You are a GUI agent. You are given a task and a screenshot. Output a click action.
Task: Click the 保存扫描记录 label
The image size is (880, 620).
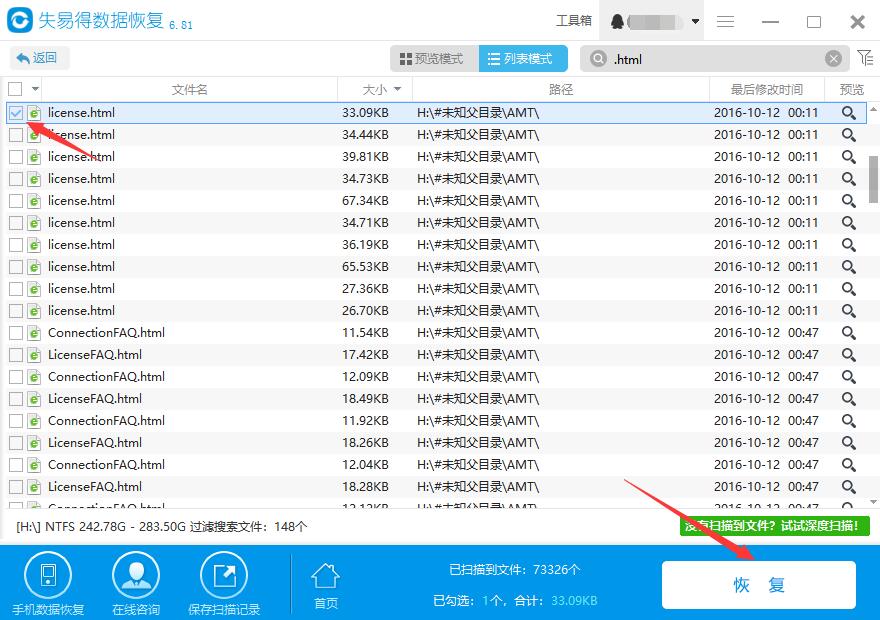224,609
